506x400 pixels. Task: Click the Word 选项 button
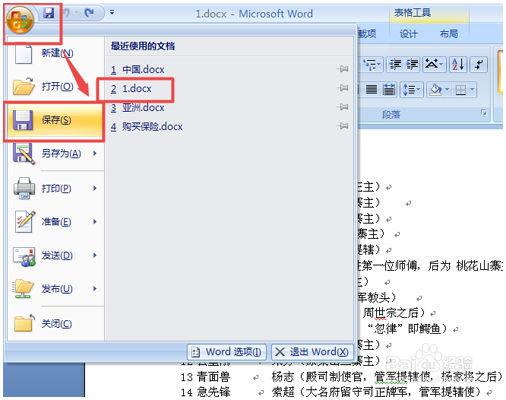pos(227,352)
